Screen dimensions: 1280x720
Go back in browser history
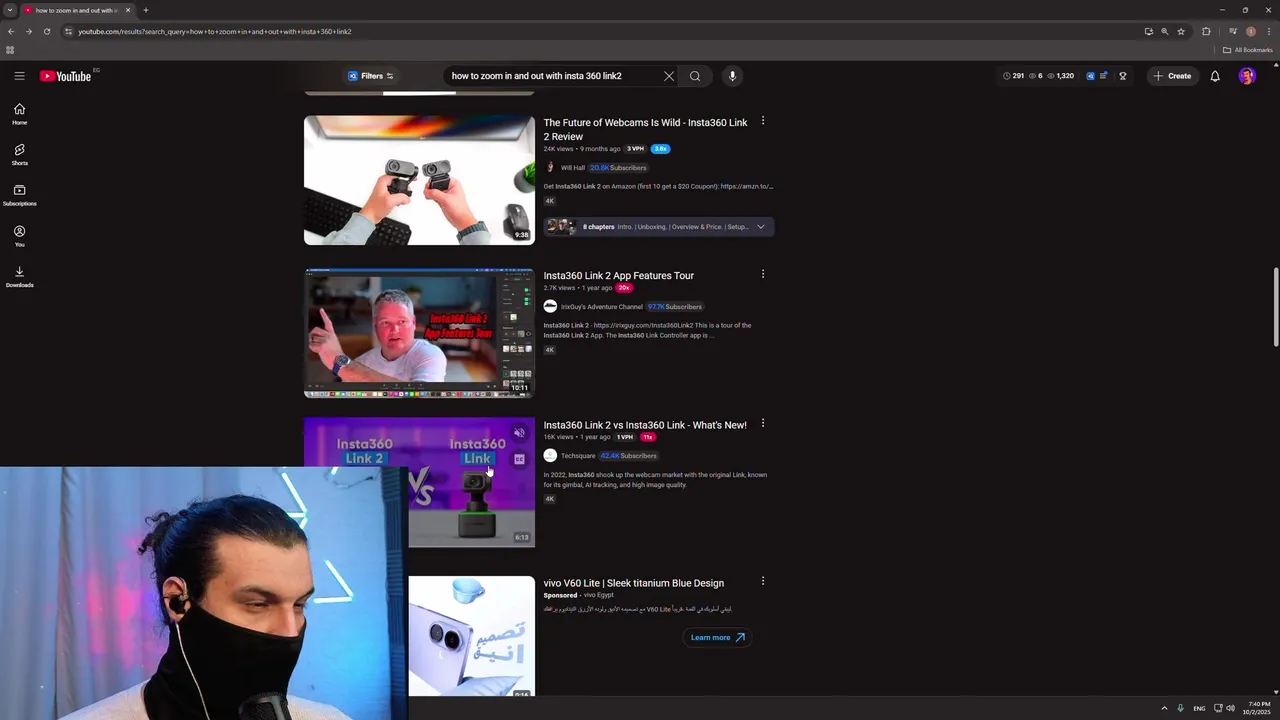11,31
